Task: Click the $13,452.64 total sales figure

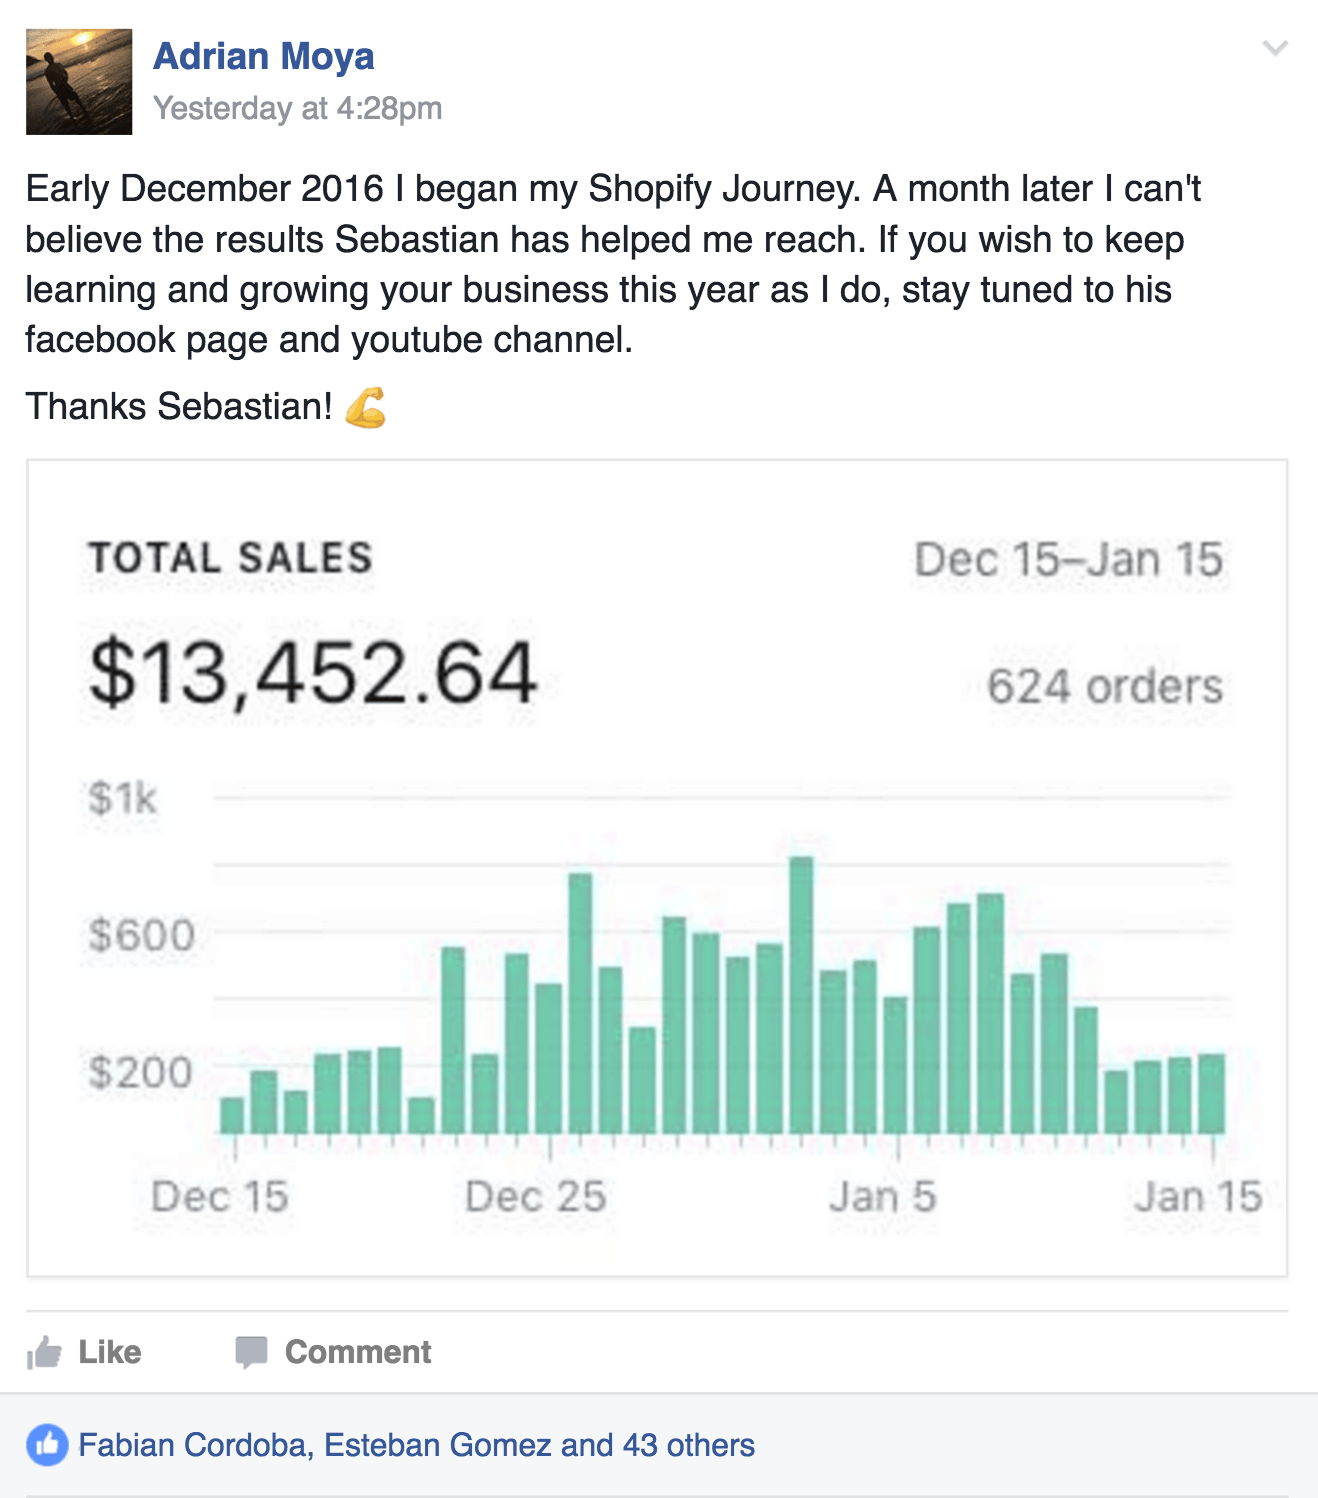Action: (x=313, y=674)
